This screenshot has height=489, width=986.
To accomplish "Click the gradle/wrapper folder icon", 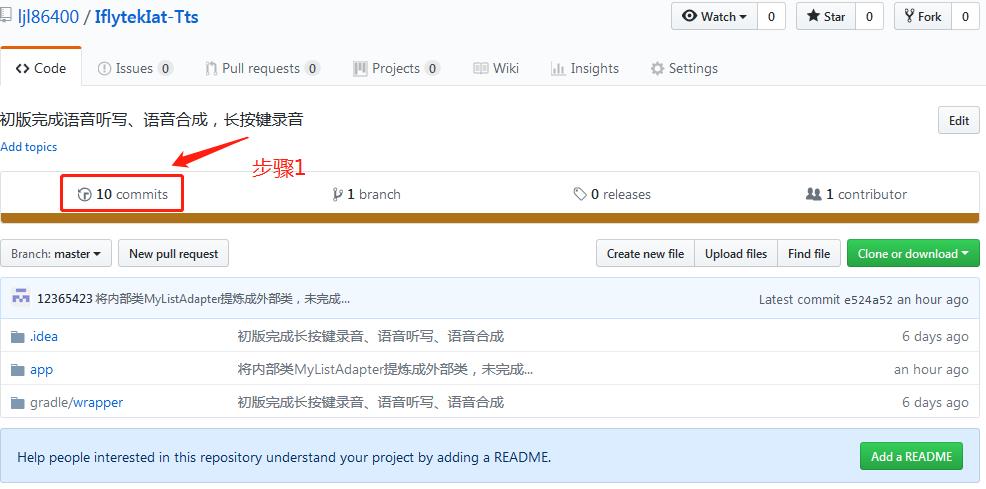I will [18, 402].
